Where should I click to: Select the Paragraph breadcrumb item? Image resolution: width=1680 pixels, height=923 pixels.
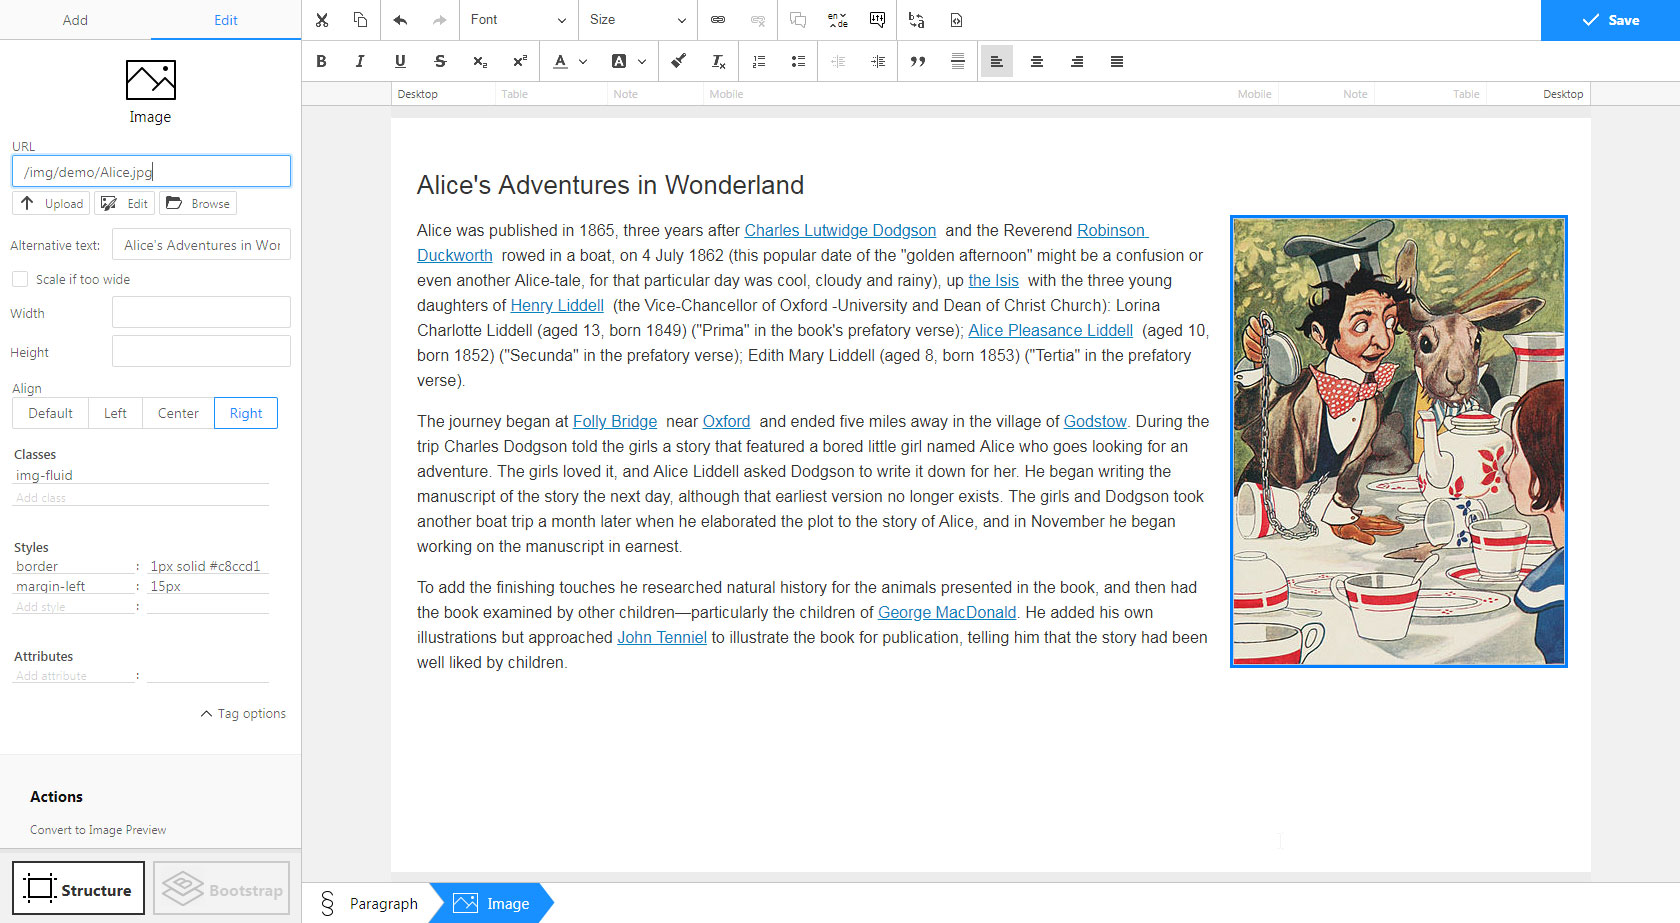tap(368, 903)
